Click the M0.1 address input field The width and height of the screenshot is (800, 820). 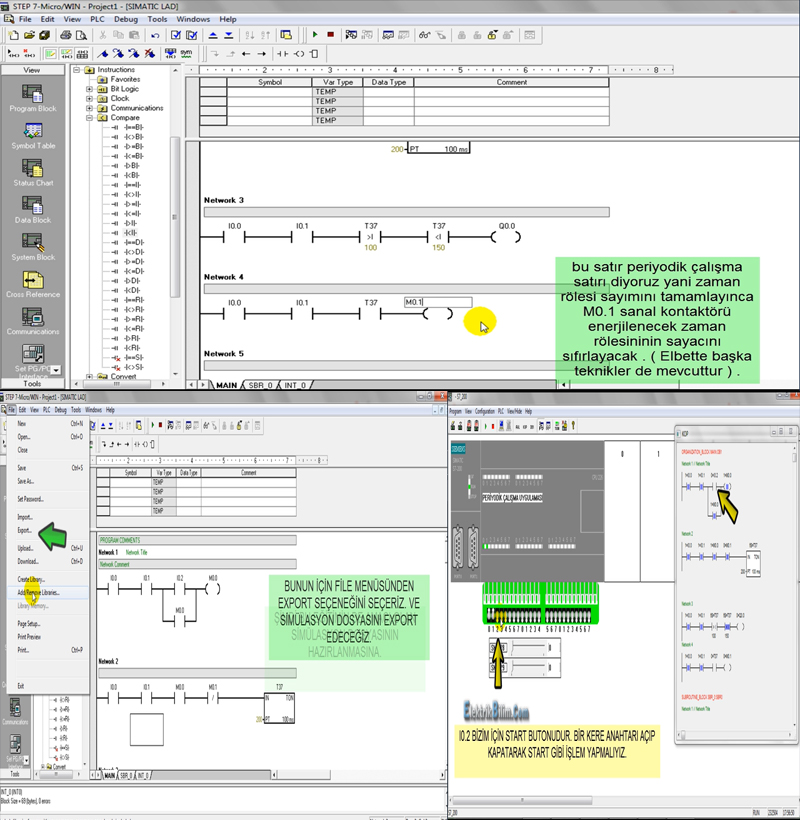[437, 302]
